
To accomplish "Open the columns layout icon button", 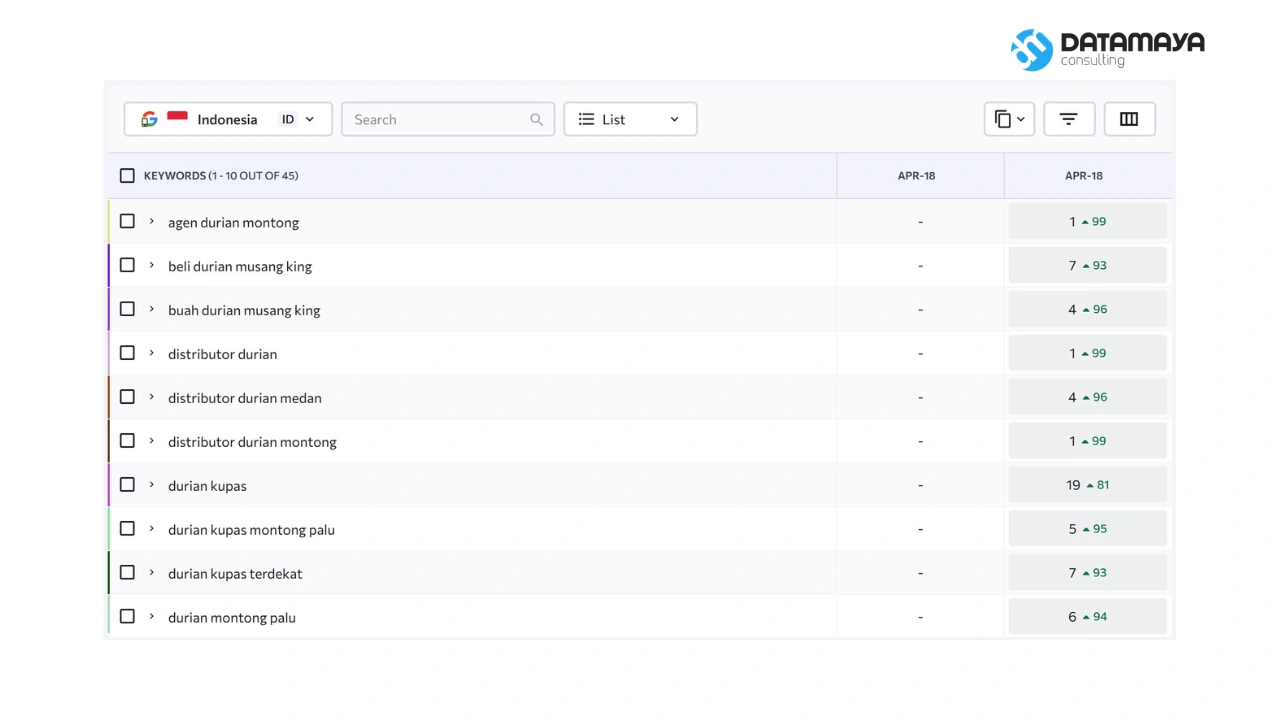I will (1129, 119).
